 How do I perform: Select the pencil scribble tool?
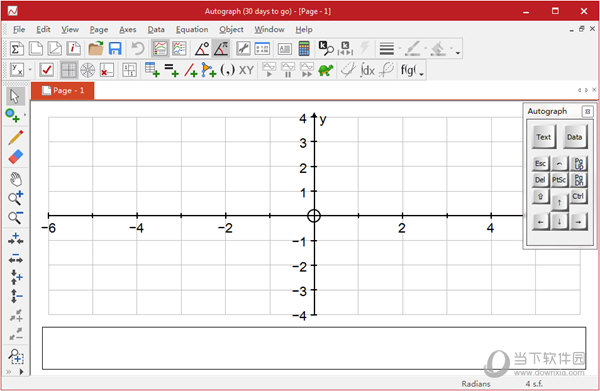point(16,137)
